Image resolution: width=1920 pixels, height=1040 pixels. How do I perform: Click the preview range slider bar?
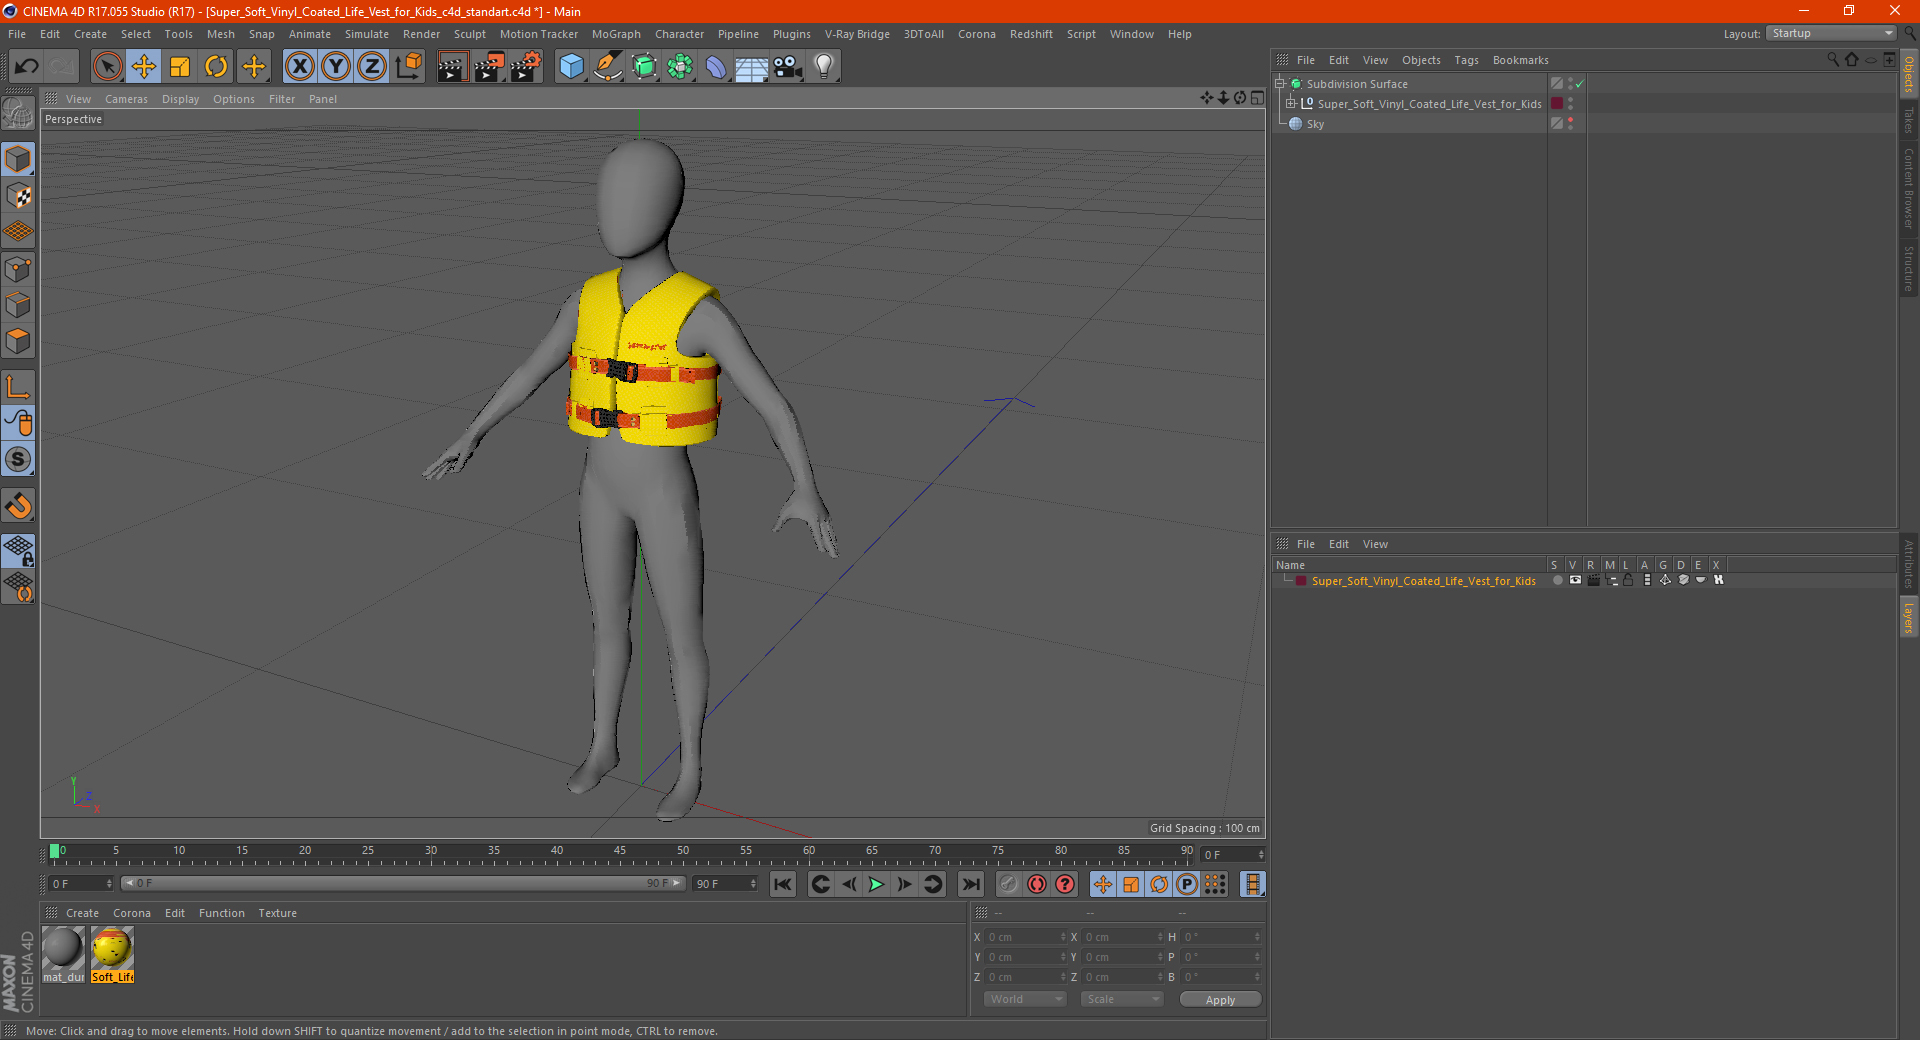pyautogui.click(x=403, y=883)
